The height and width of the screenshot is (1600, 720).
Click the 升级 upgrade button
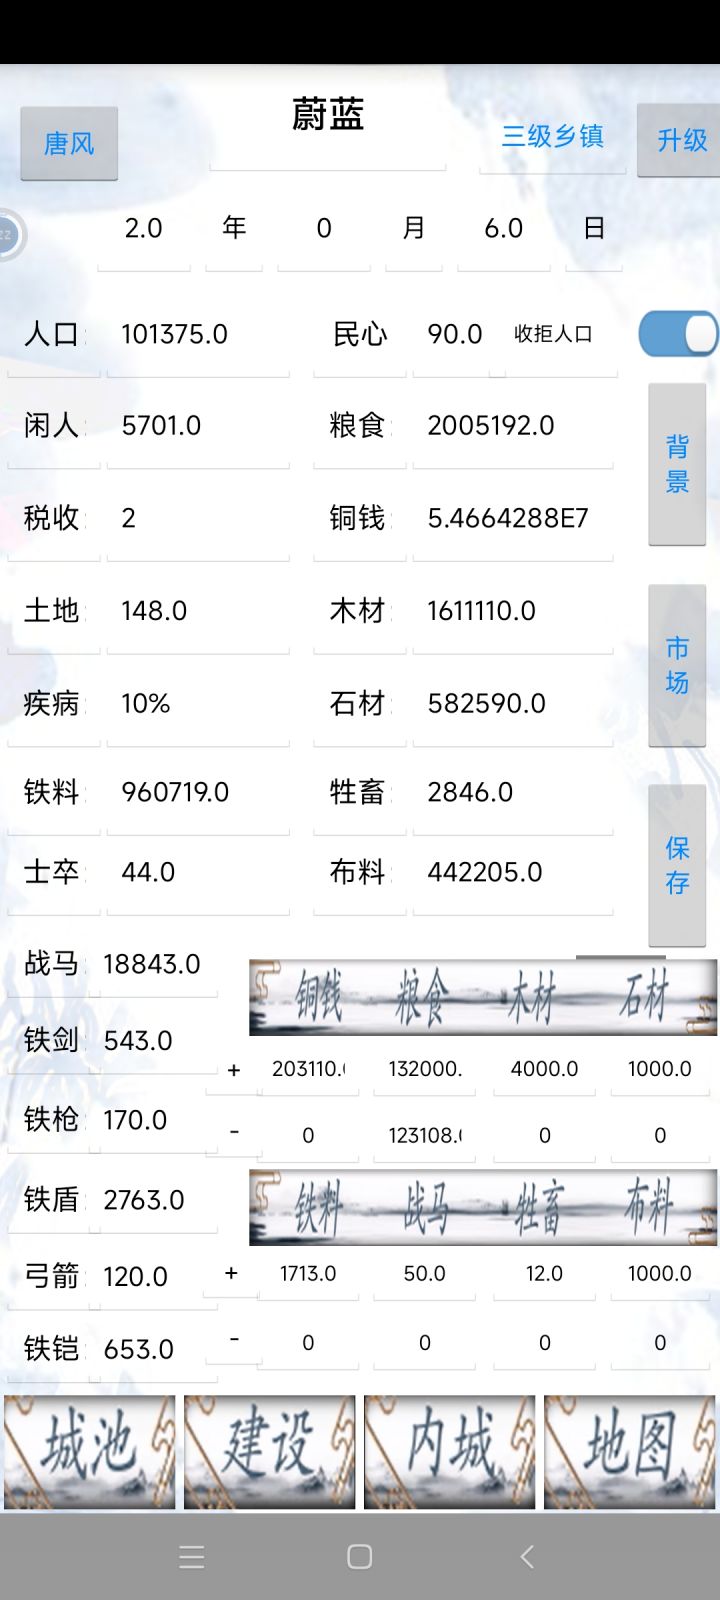681,140
